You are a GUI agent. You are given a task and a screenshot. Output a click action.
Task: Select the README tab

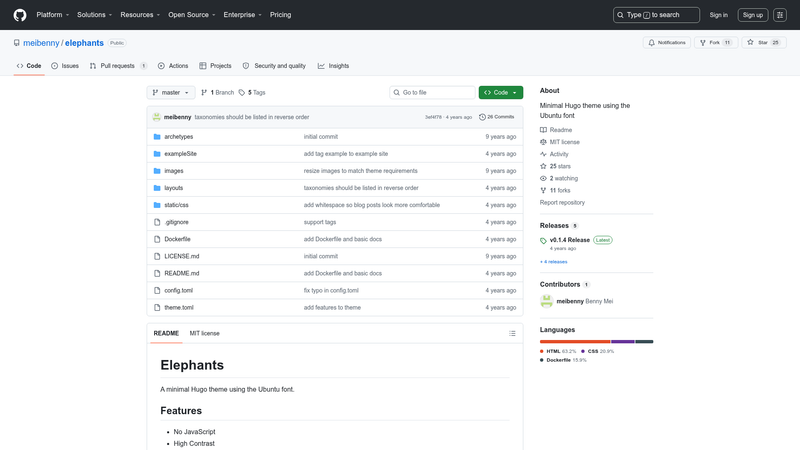pos(166,333)
